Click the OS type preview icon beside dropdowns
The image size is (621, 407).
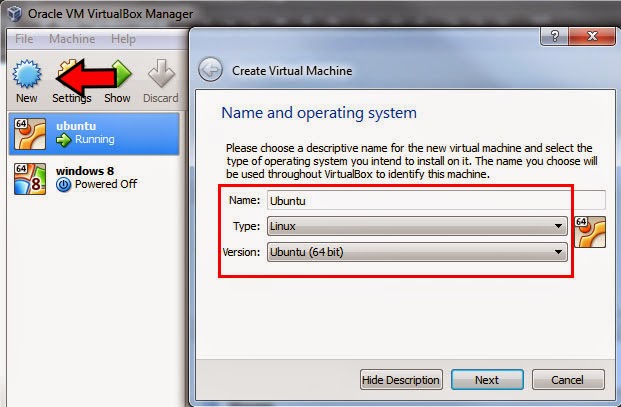click(590, 232)
